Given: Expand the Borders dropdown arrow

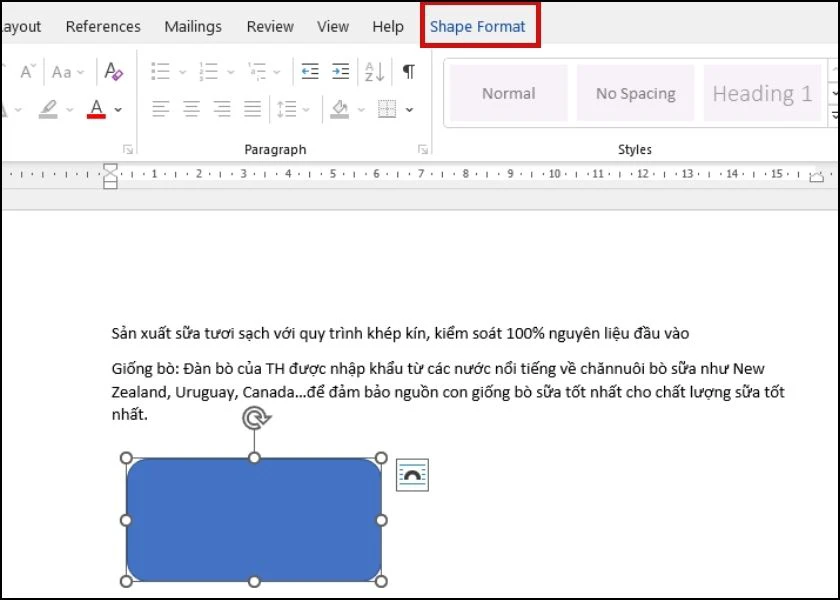Looking at the screenshot, I should (410, 109).
